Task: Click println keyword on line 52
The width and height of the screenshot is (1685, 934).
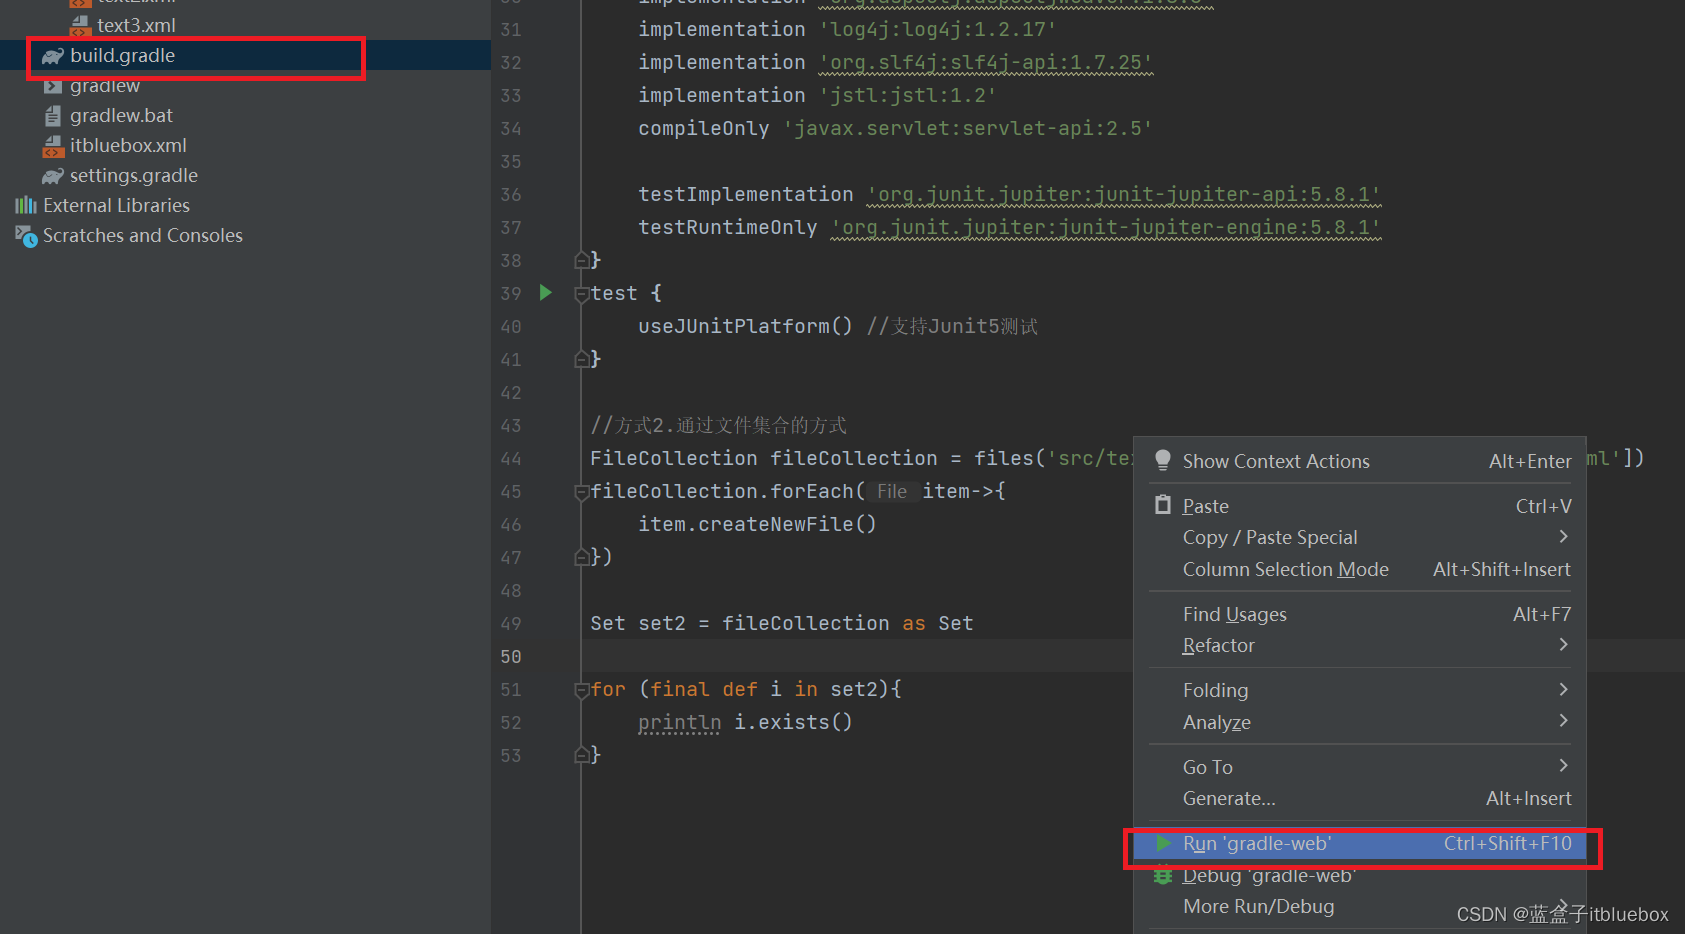Action: [680, 722]
